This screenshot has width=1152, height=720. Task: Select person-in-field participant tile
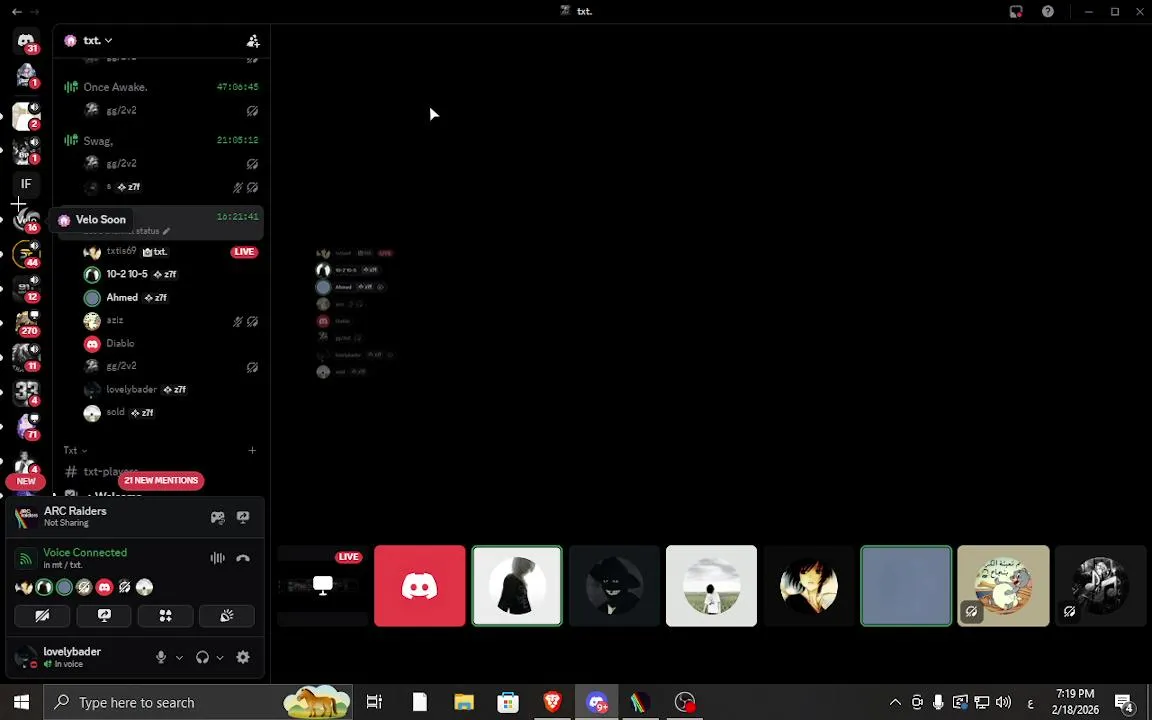[711, 586]
